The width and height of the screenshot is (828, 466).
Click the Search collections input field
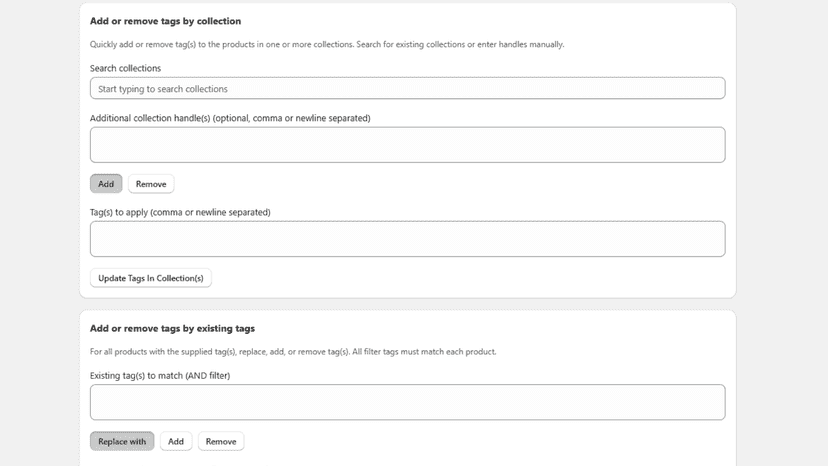pos(407,88)
